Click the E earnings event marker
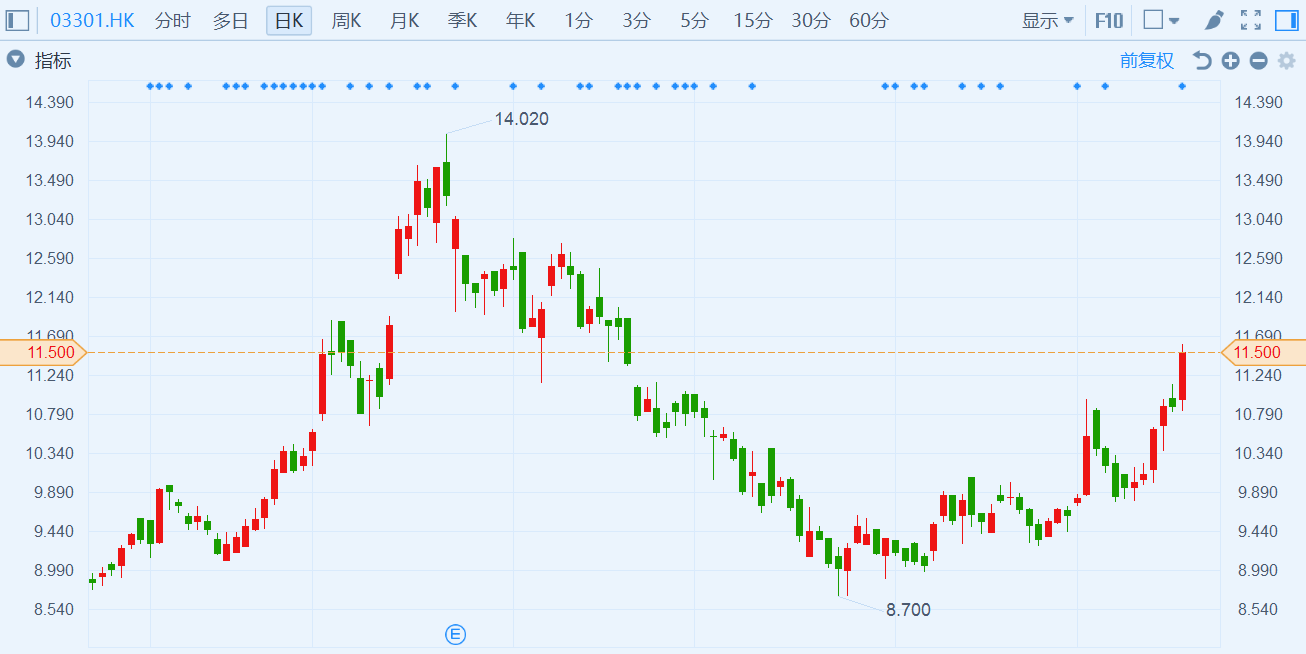Image resolution: width=1306 pixels, height=654 pixels. tap(456, 634)
